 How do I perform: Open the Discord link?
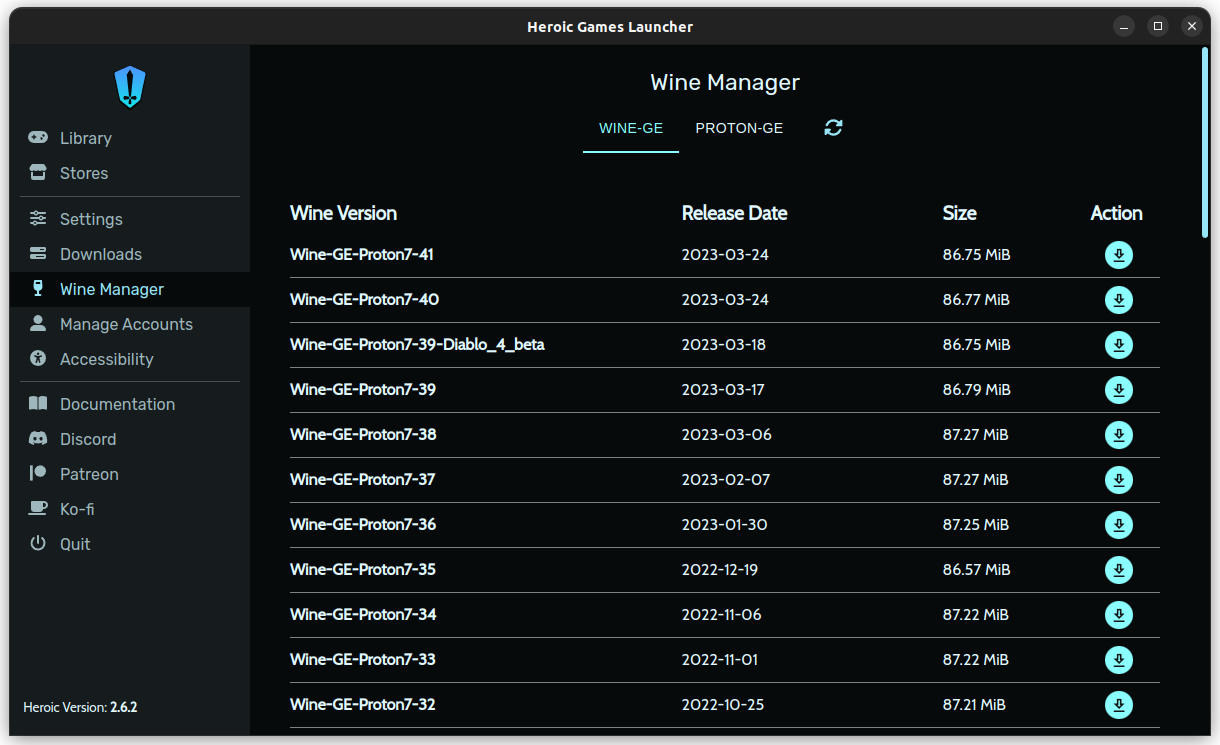click(130, 439)
